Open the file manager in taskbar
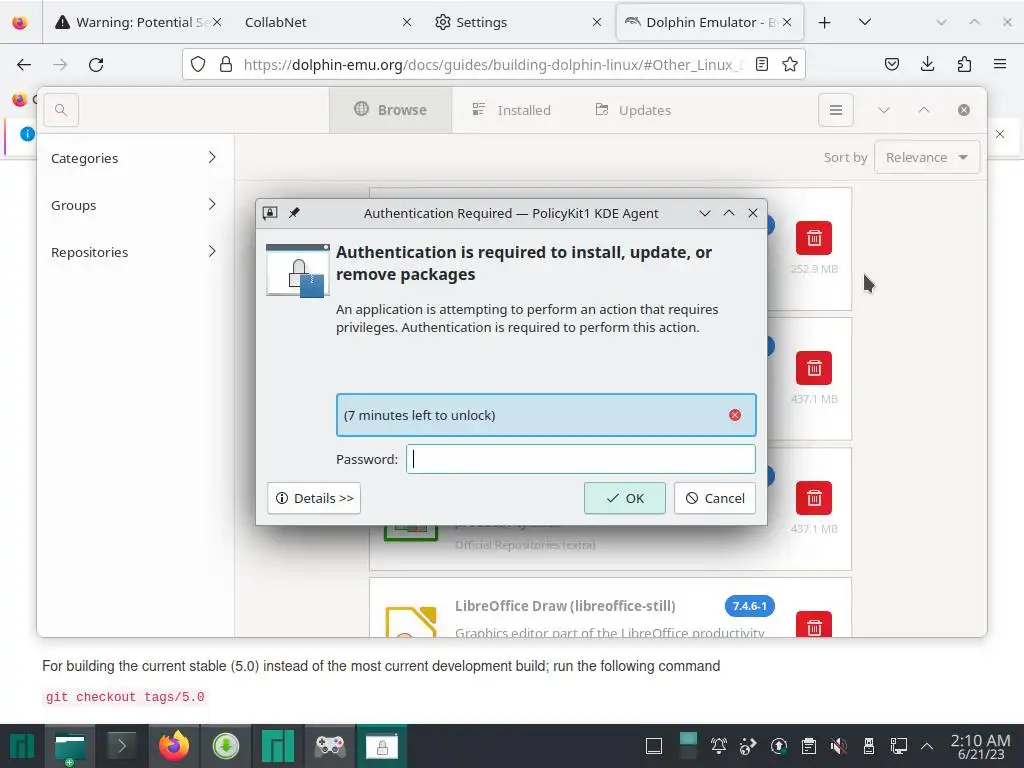The image size is (1024, 768). click(70, 746)
